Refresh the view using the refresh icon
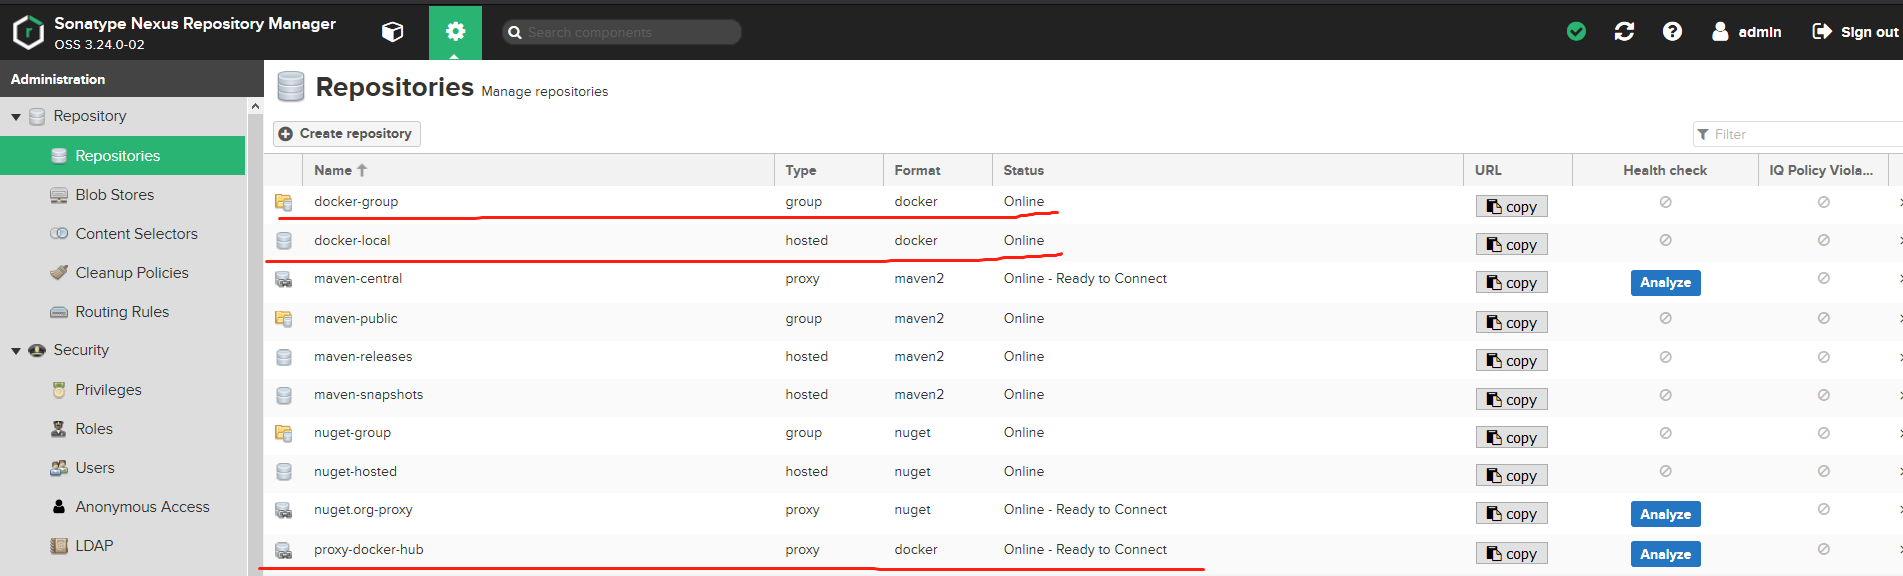This screenshot has height=576, width=1903. [1624, 32]
